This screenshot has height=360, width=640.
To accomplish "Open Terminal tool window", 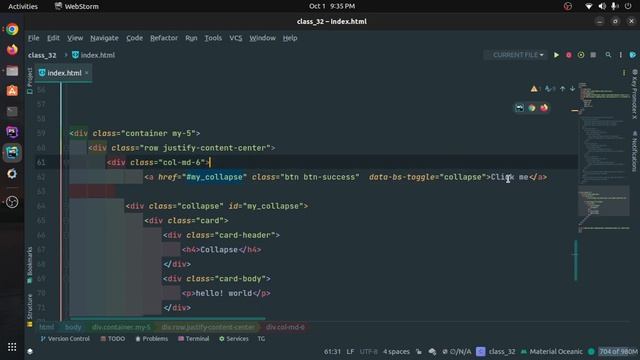I will 193,339.
